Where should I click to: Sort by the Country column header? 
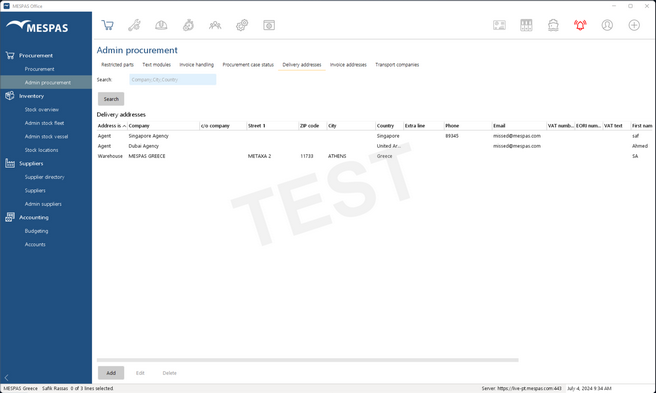coord(389,126)
